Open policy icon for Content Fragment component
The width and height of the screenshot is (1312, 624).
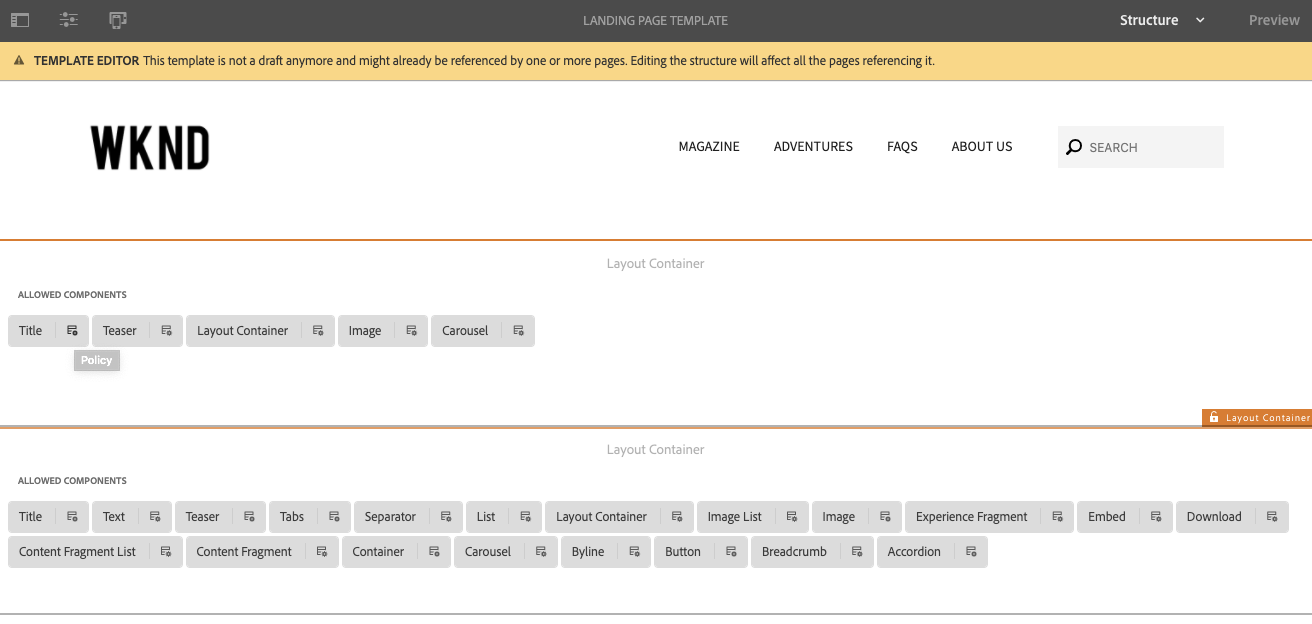coord(321,552)
